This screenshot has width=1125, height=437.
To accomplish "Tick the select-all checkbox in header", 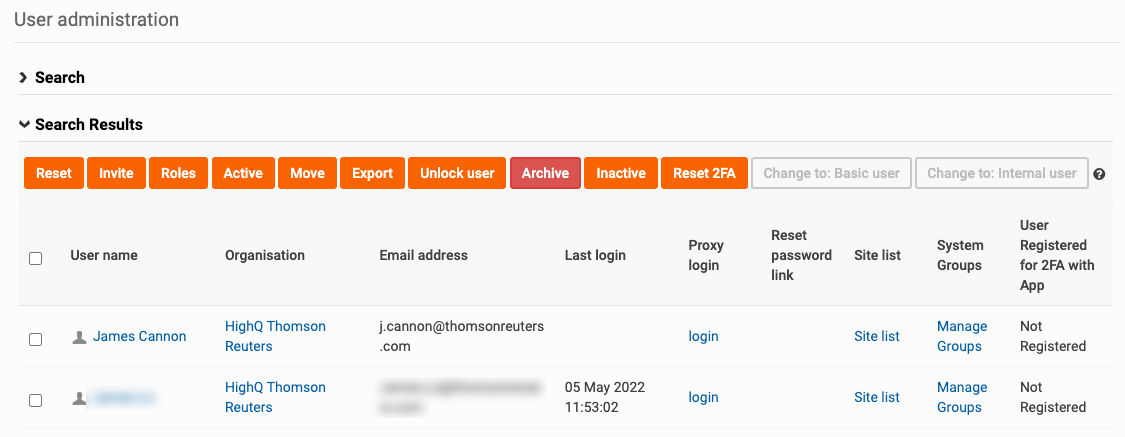I will coord(35,258).
